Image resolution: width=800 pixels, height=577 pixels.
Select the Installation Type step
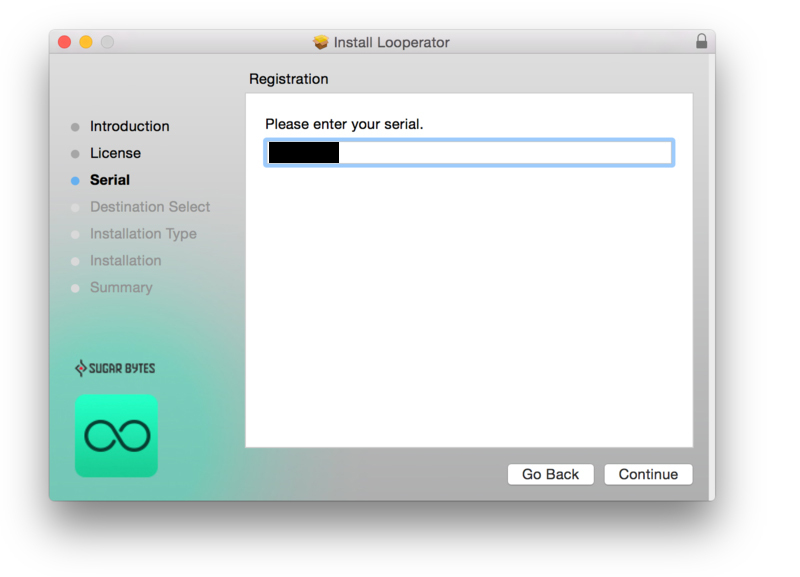(143, 234)
